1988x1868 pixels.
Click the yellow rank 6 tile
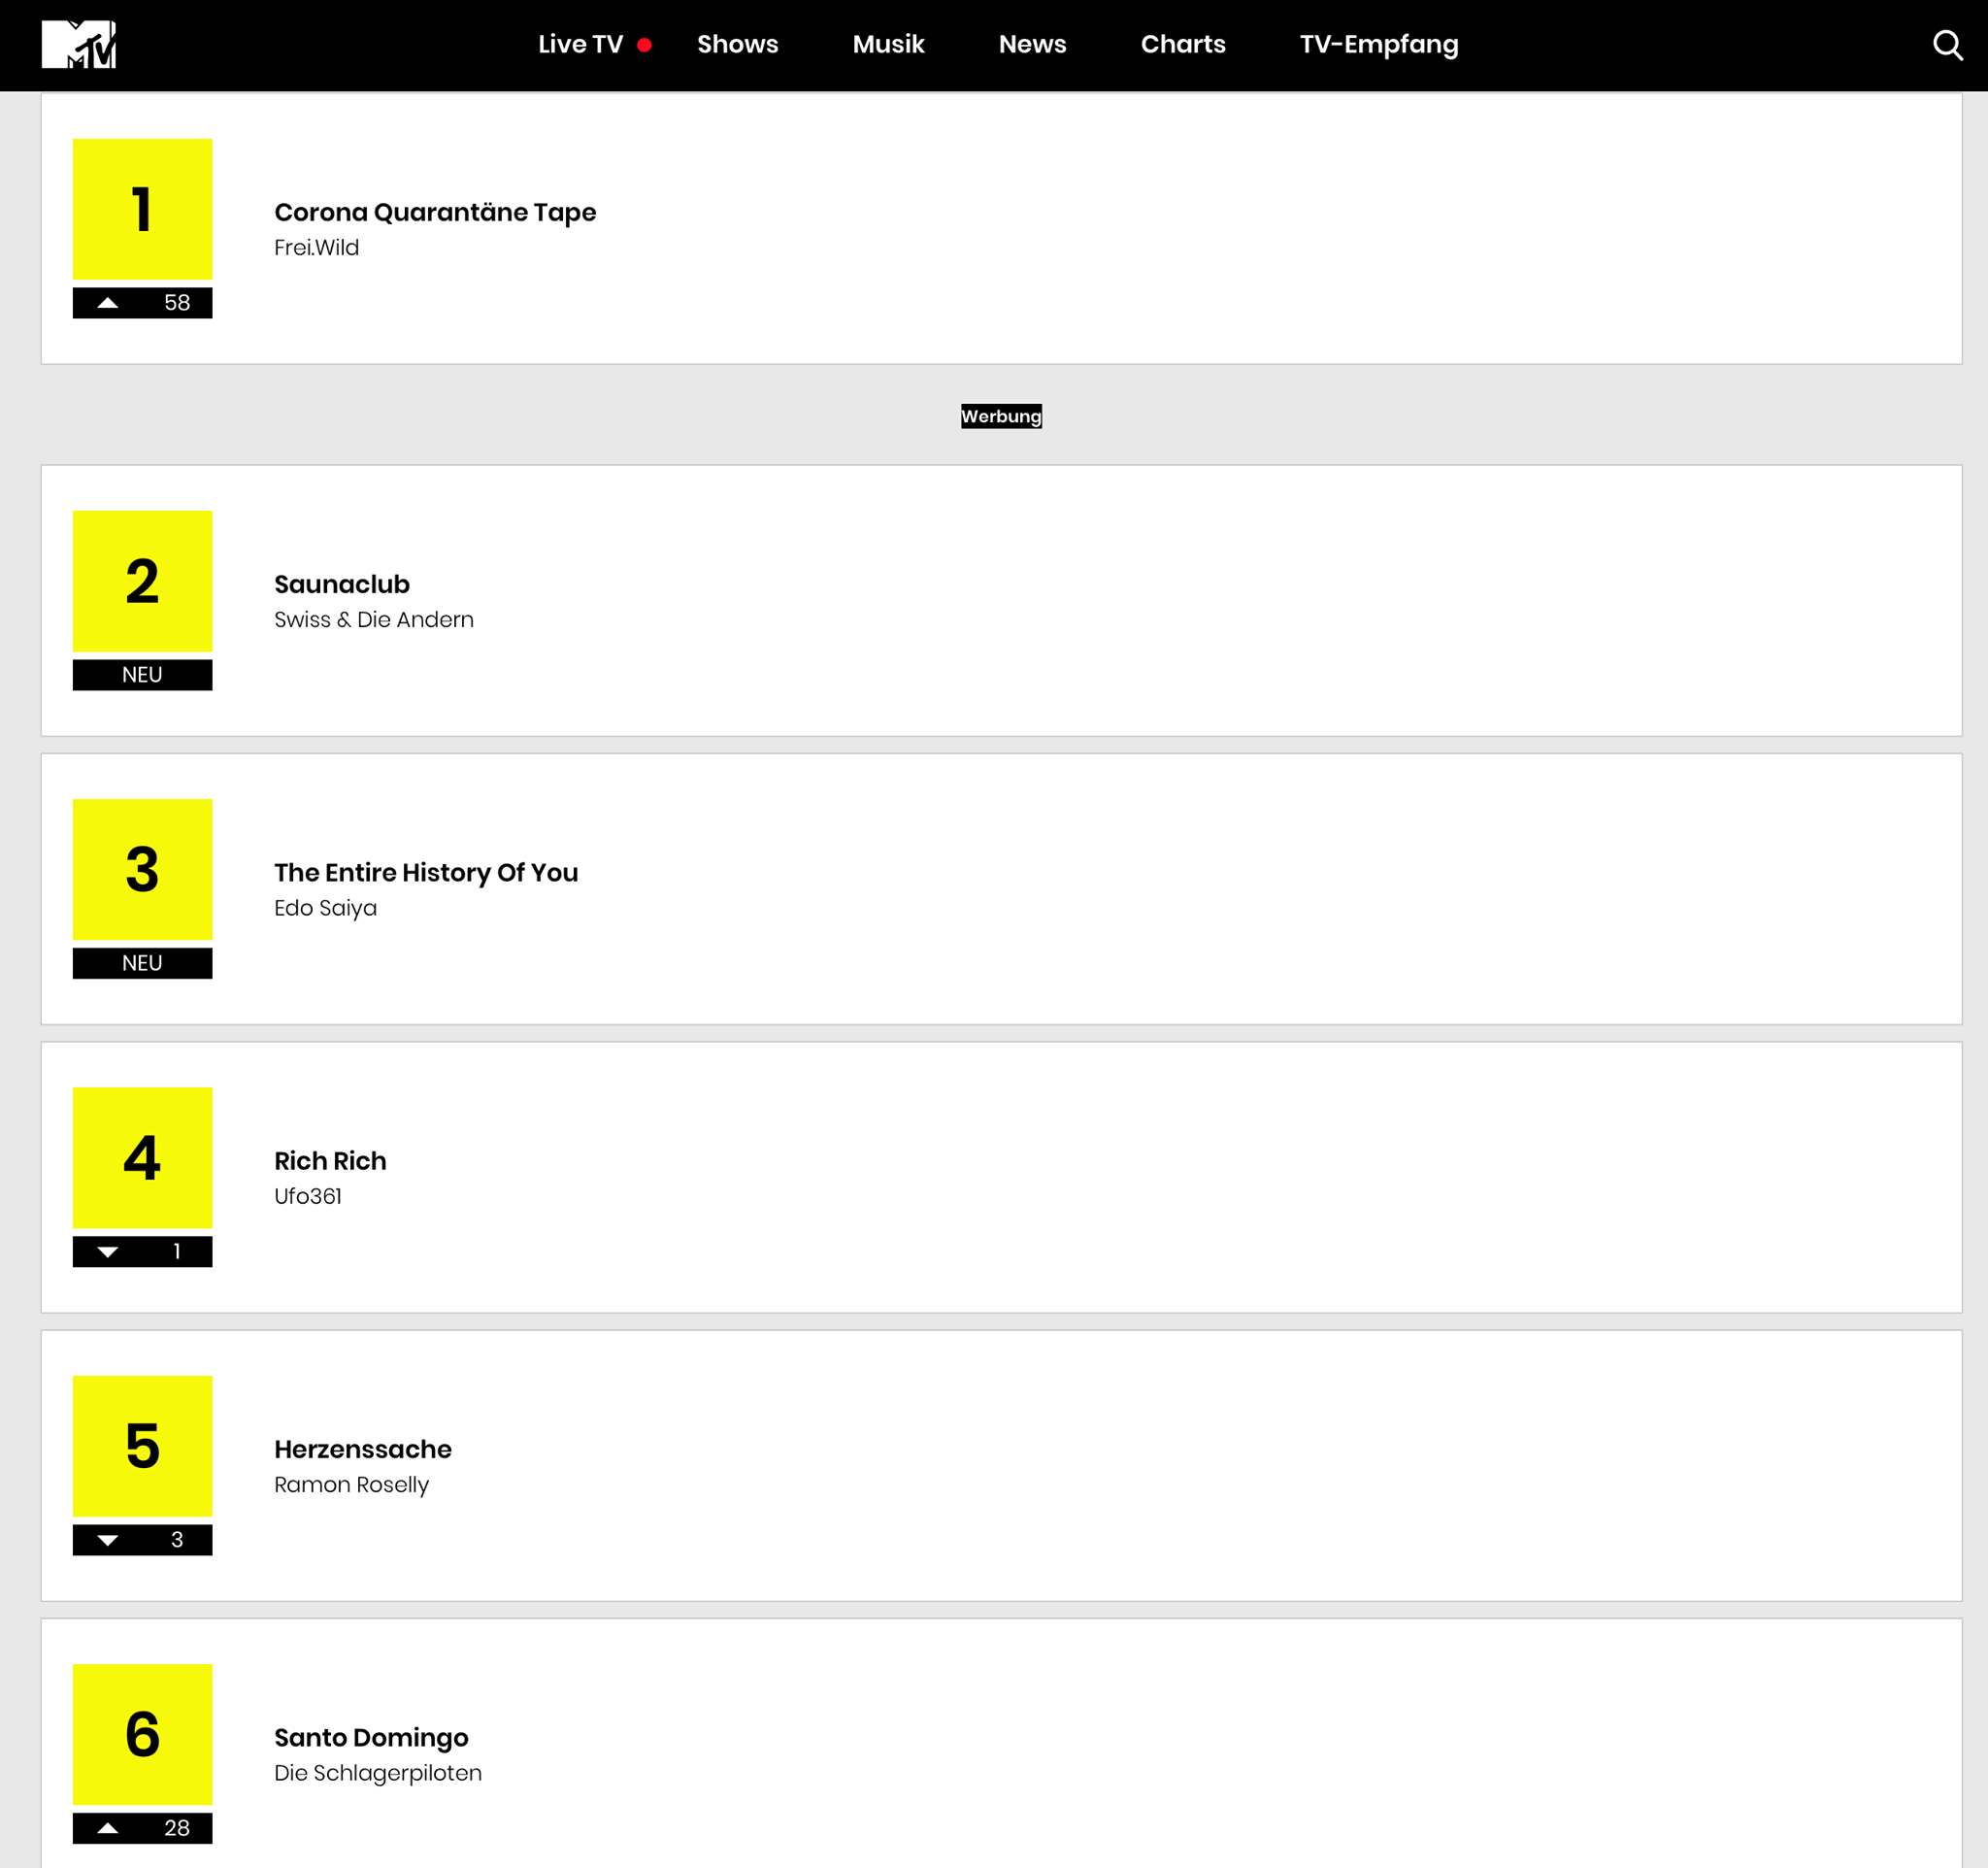[143, 1733]
